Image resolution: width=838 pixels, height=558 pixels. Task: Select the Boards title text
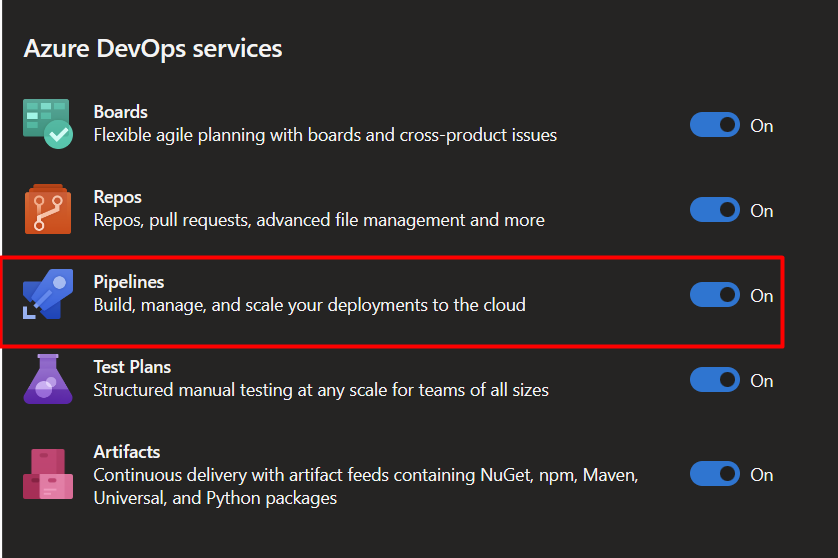(120, 112)
